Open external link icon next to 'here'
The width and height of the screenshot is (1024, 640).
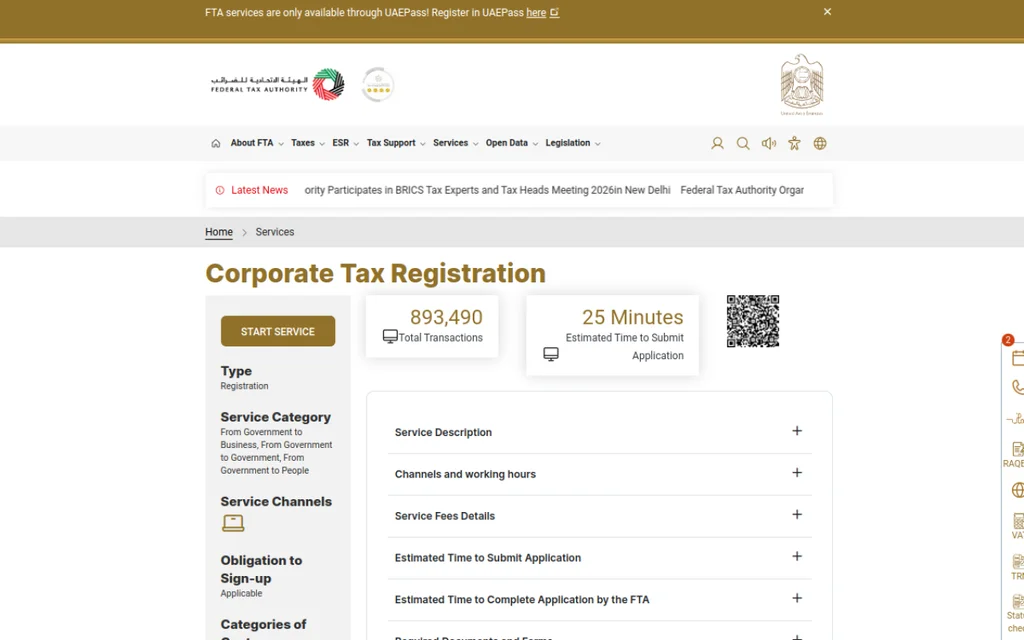coord(554,12)
